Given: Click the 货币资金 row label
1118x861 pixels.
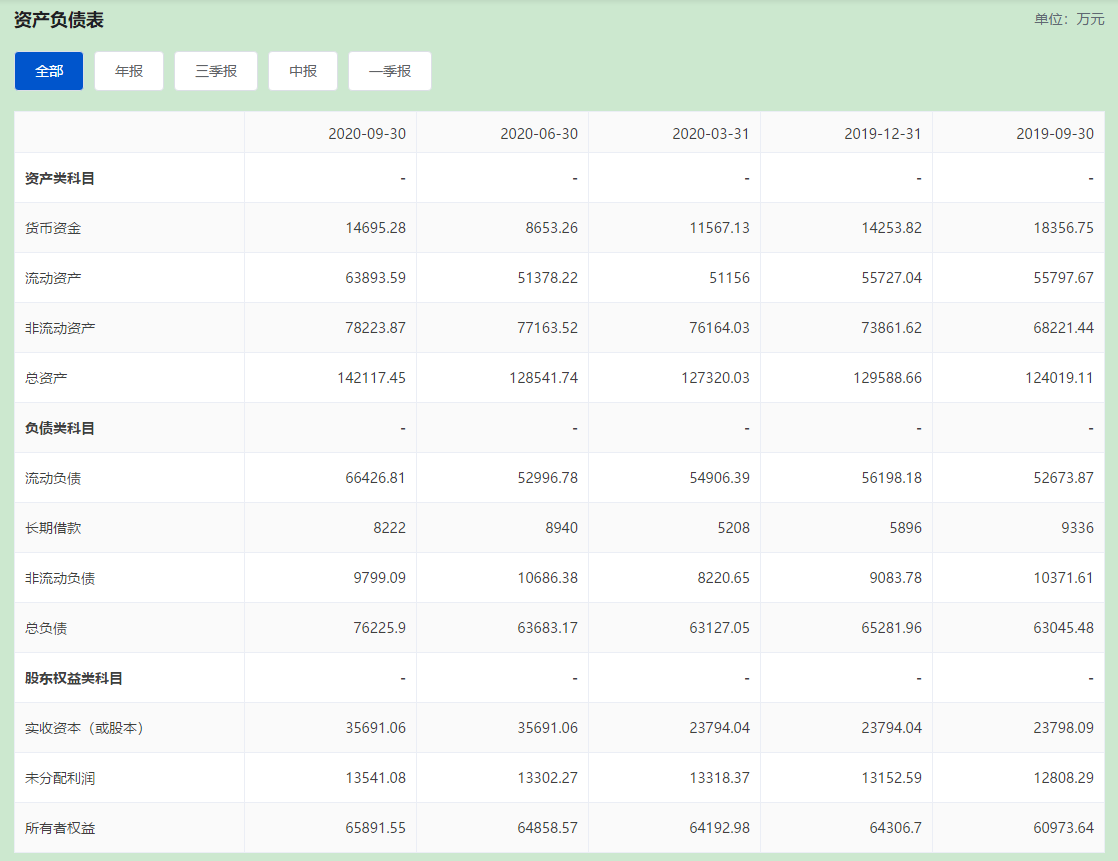Looking at the screenshot, I should [x=53, y=228].
